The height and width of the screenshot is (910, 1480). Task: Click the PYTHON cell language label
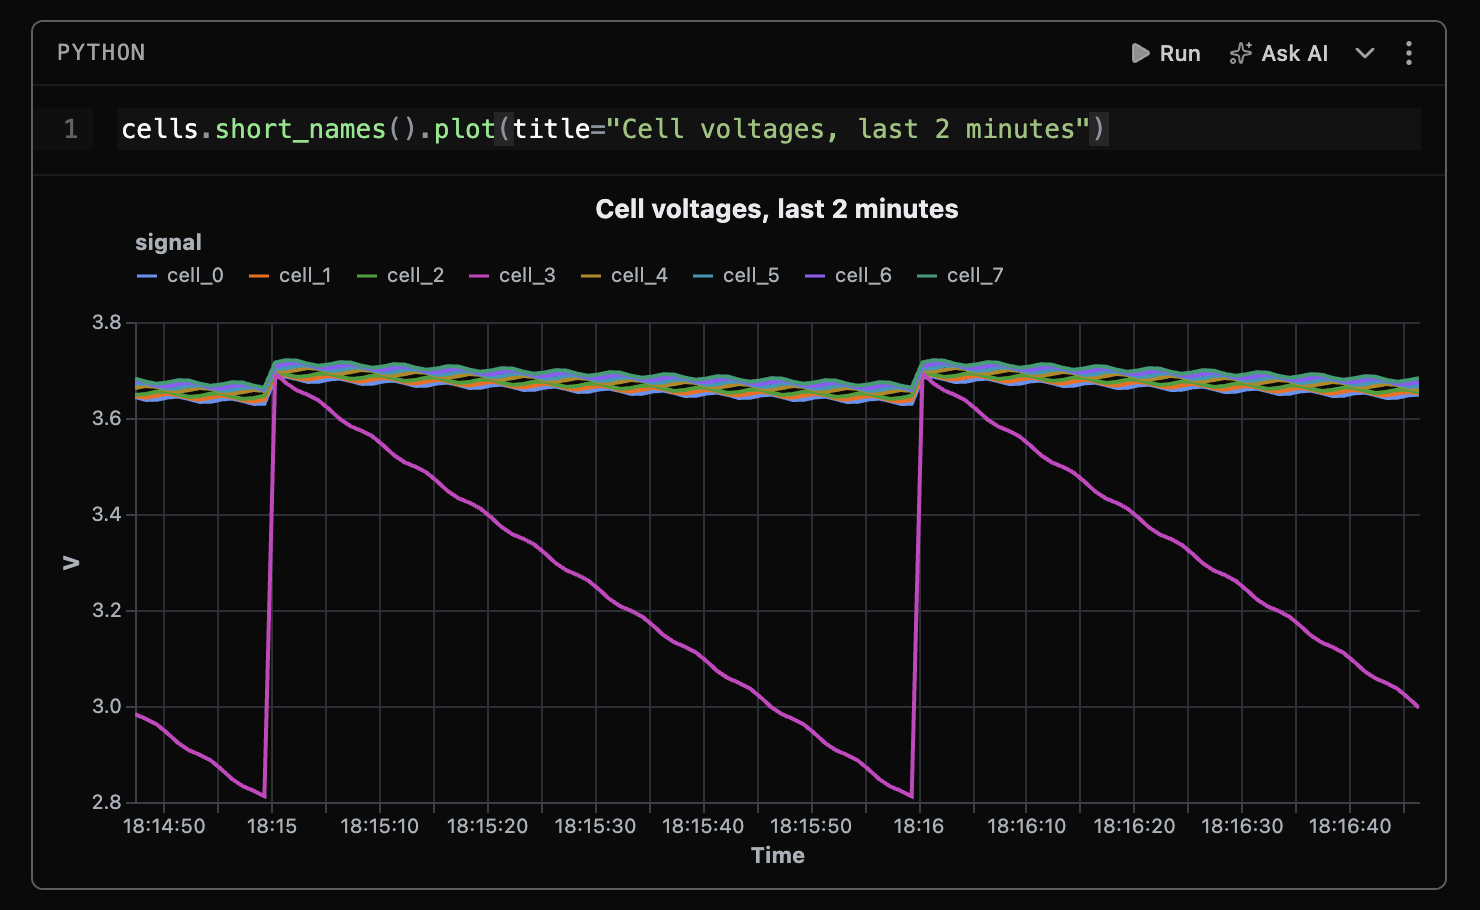coord(101,52)
